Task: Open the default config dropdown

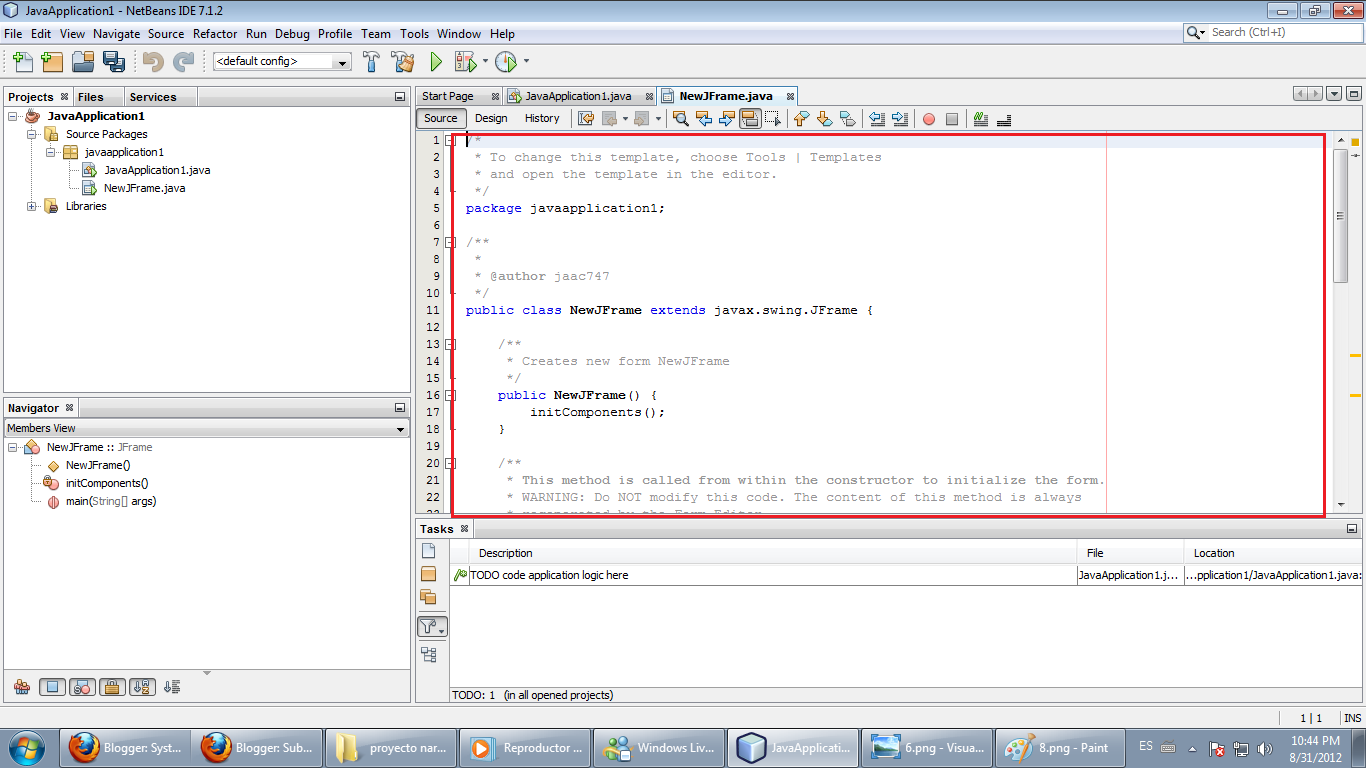Action: pyautogui.click(x=344, y=61)
